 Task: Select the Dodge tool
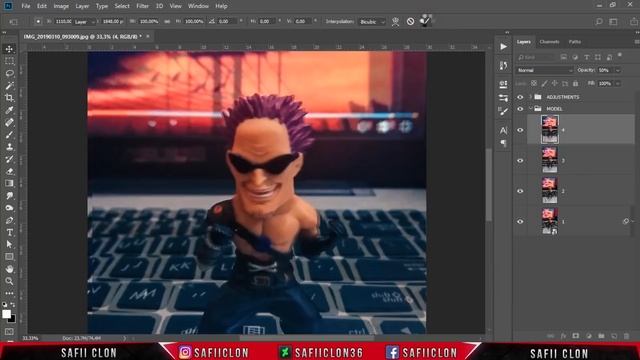(x=9, y=208)
